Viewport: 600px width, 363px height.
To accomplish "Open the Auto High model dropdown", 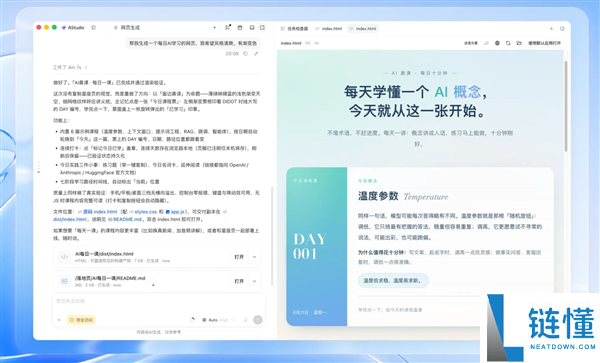I will tap(218, 320).
